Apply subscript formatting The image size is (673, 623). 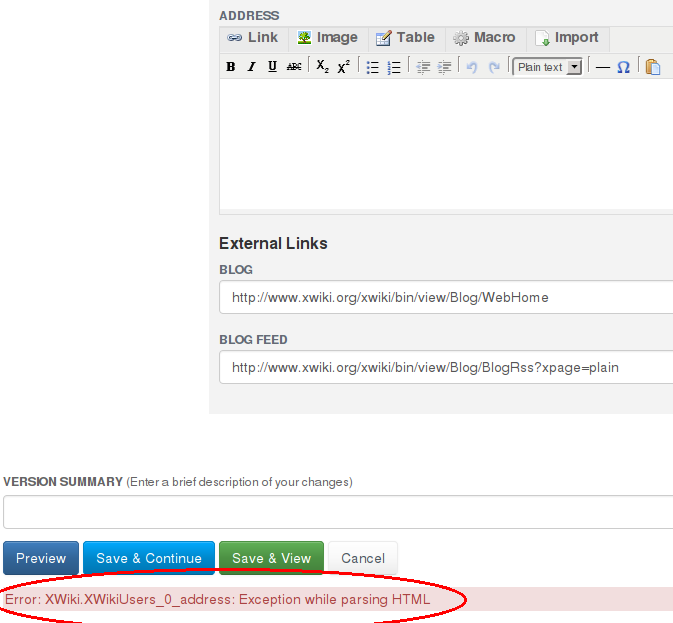[322, 67]
